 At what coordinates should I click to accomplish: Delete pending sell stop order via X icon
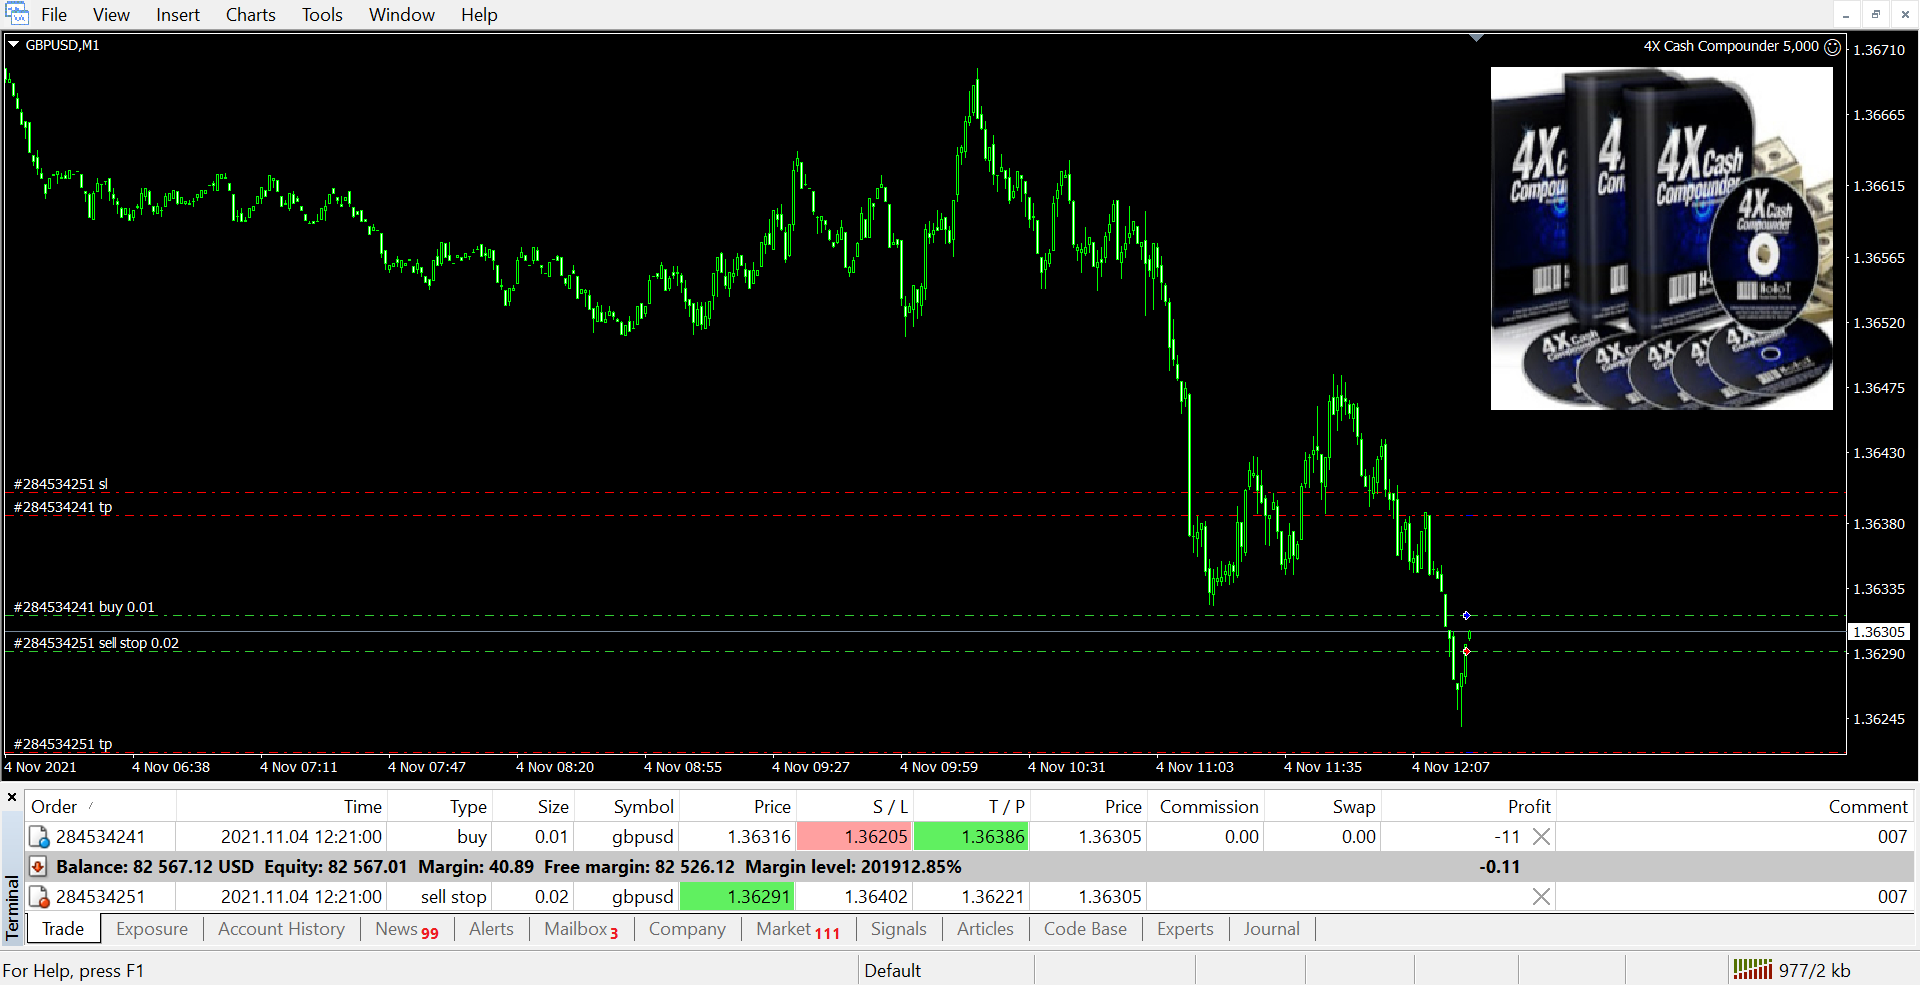(x=1541, y=897)
